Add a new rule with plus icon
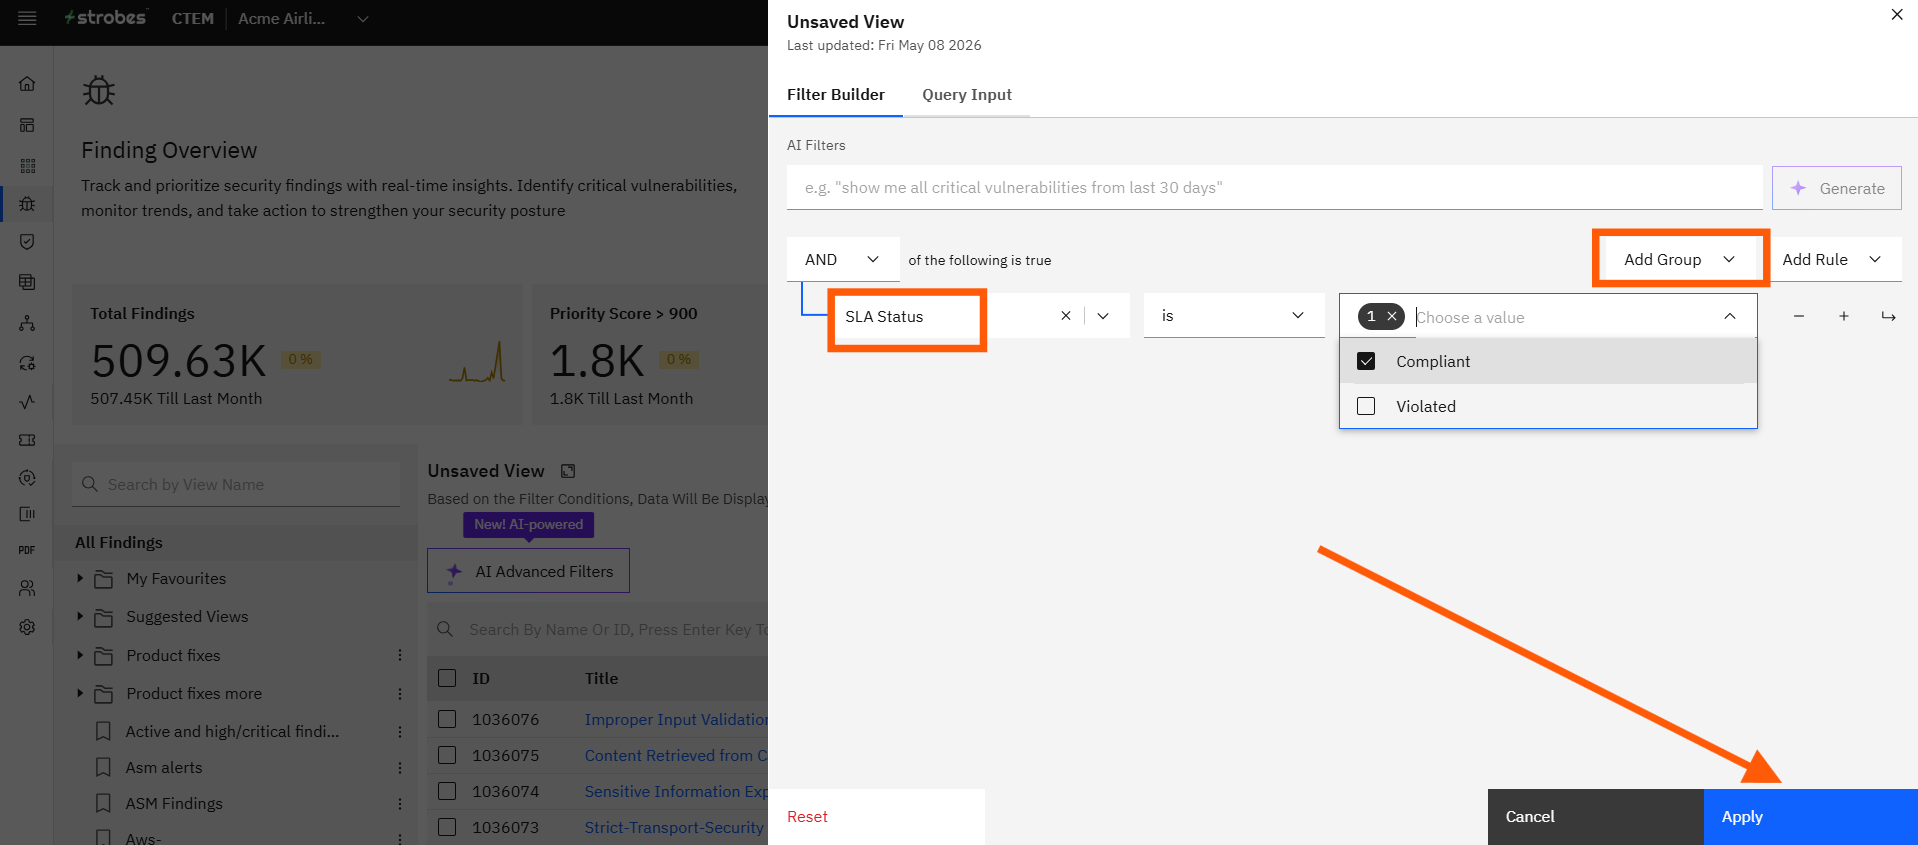This screenshot has height=845, width=1918. [x=1844, y=316]
